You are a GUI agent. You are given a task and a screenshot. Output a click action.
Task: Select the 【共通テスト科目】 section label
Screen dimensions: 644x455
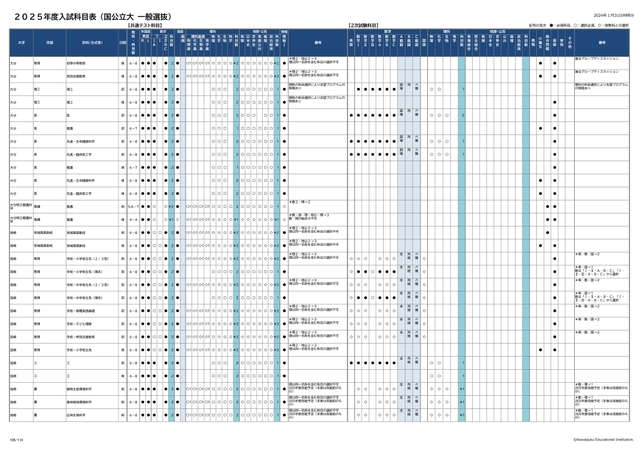(146, 24)
